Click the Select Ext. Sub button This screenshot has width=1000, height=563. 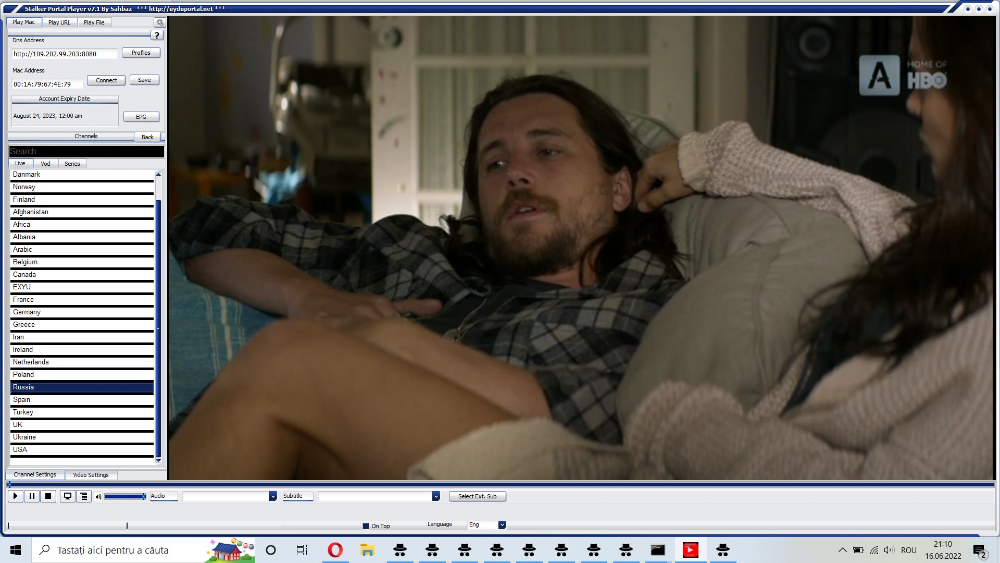click(x=478, y=496)
